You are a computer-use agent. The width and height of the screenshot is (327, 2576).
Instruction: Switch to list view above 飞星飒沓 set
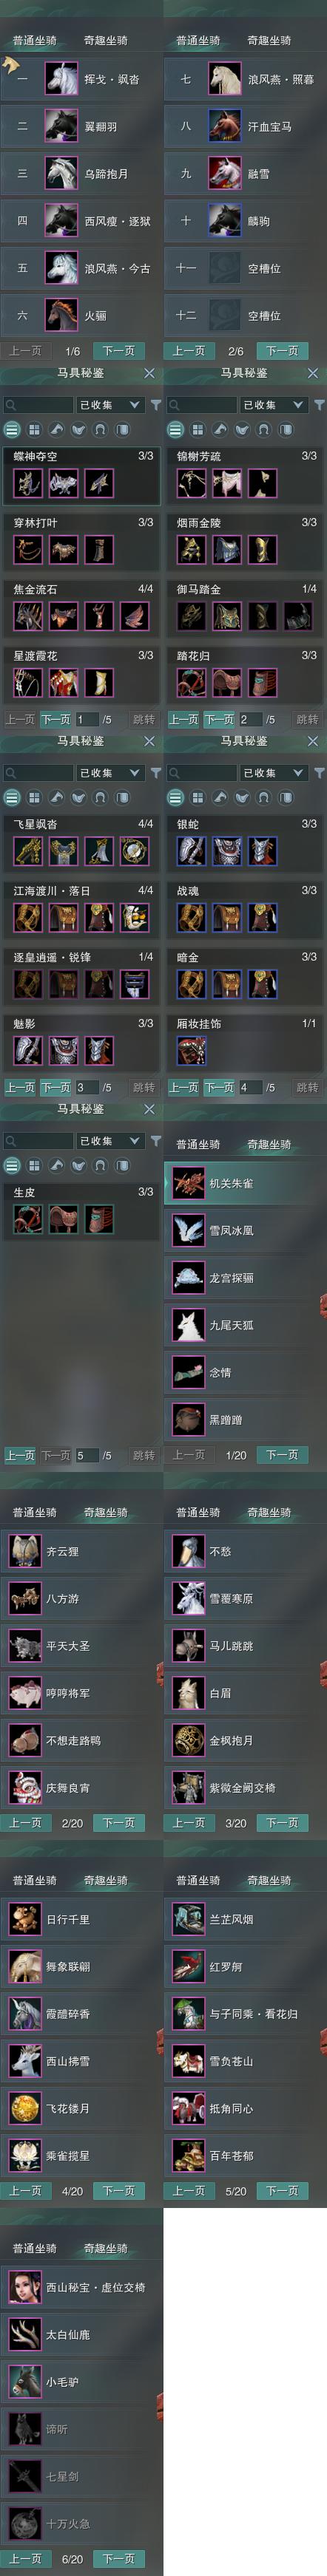12,798
